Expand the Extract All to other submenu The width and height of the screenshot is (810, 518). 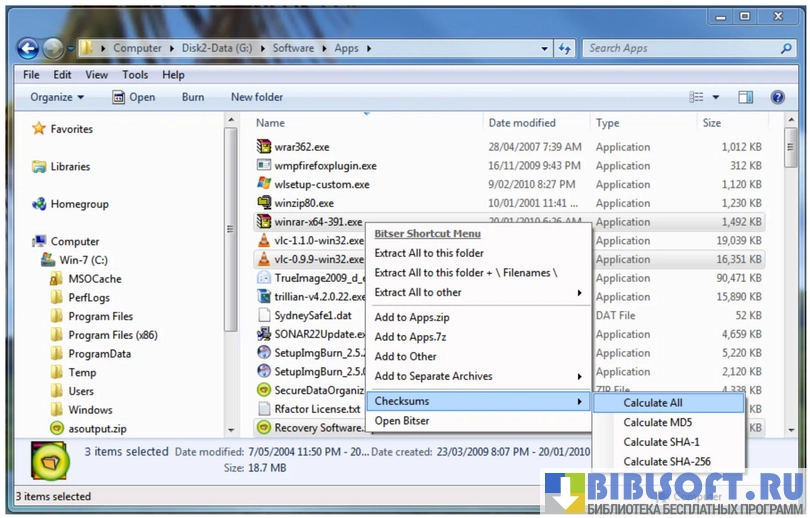pos(579,293)
